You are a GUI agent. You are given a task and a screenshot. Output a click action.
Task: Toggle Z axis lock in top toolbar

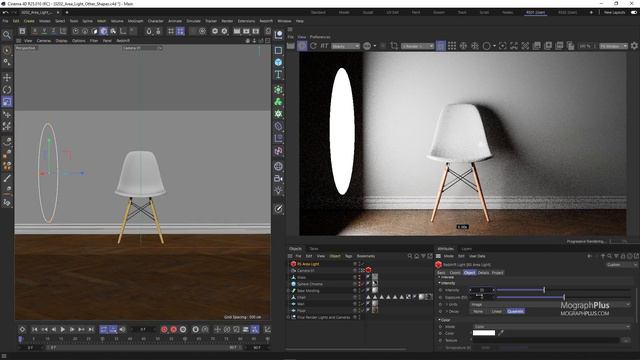pos(53,31)
